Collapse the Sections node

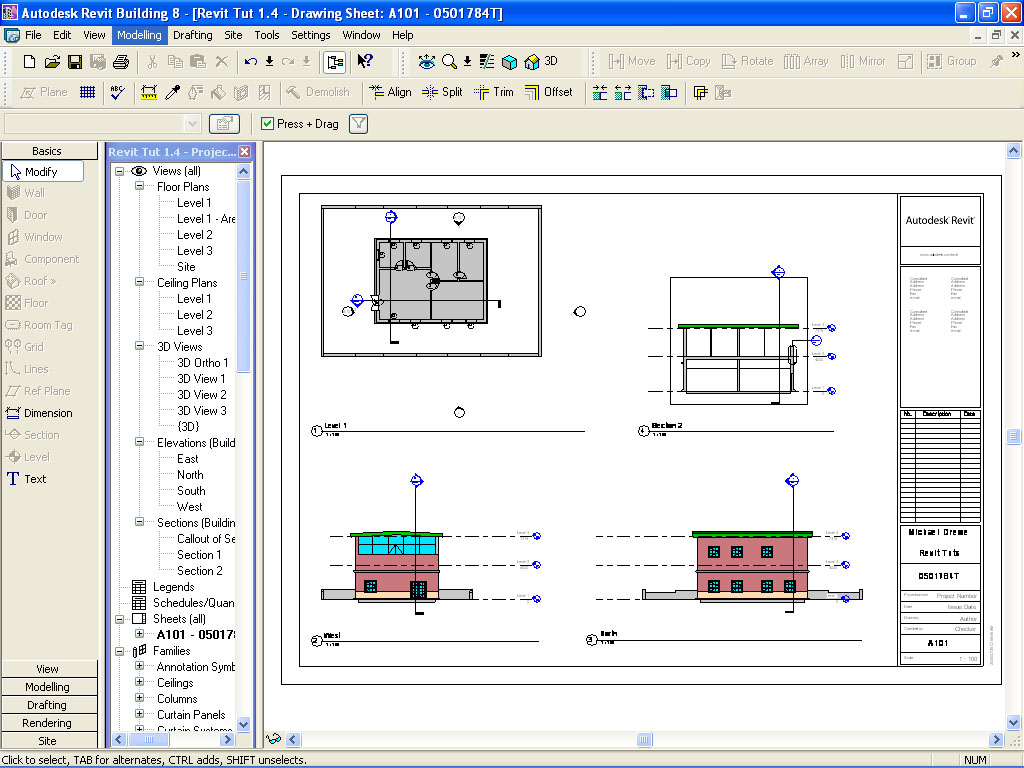point(139,522)
